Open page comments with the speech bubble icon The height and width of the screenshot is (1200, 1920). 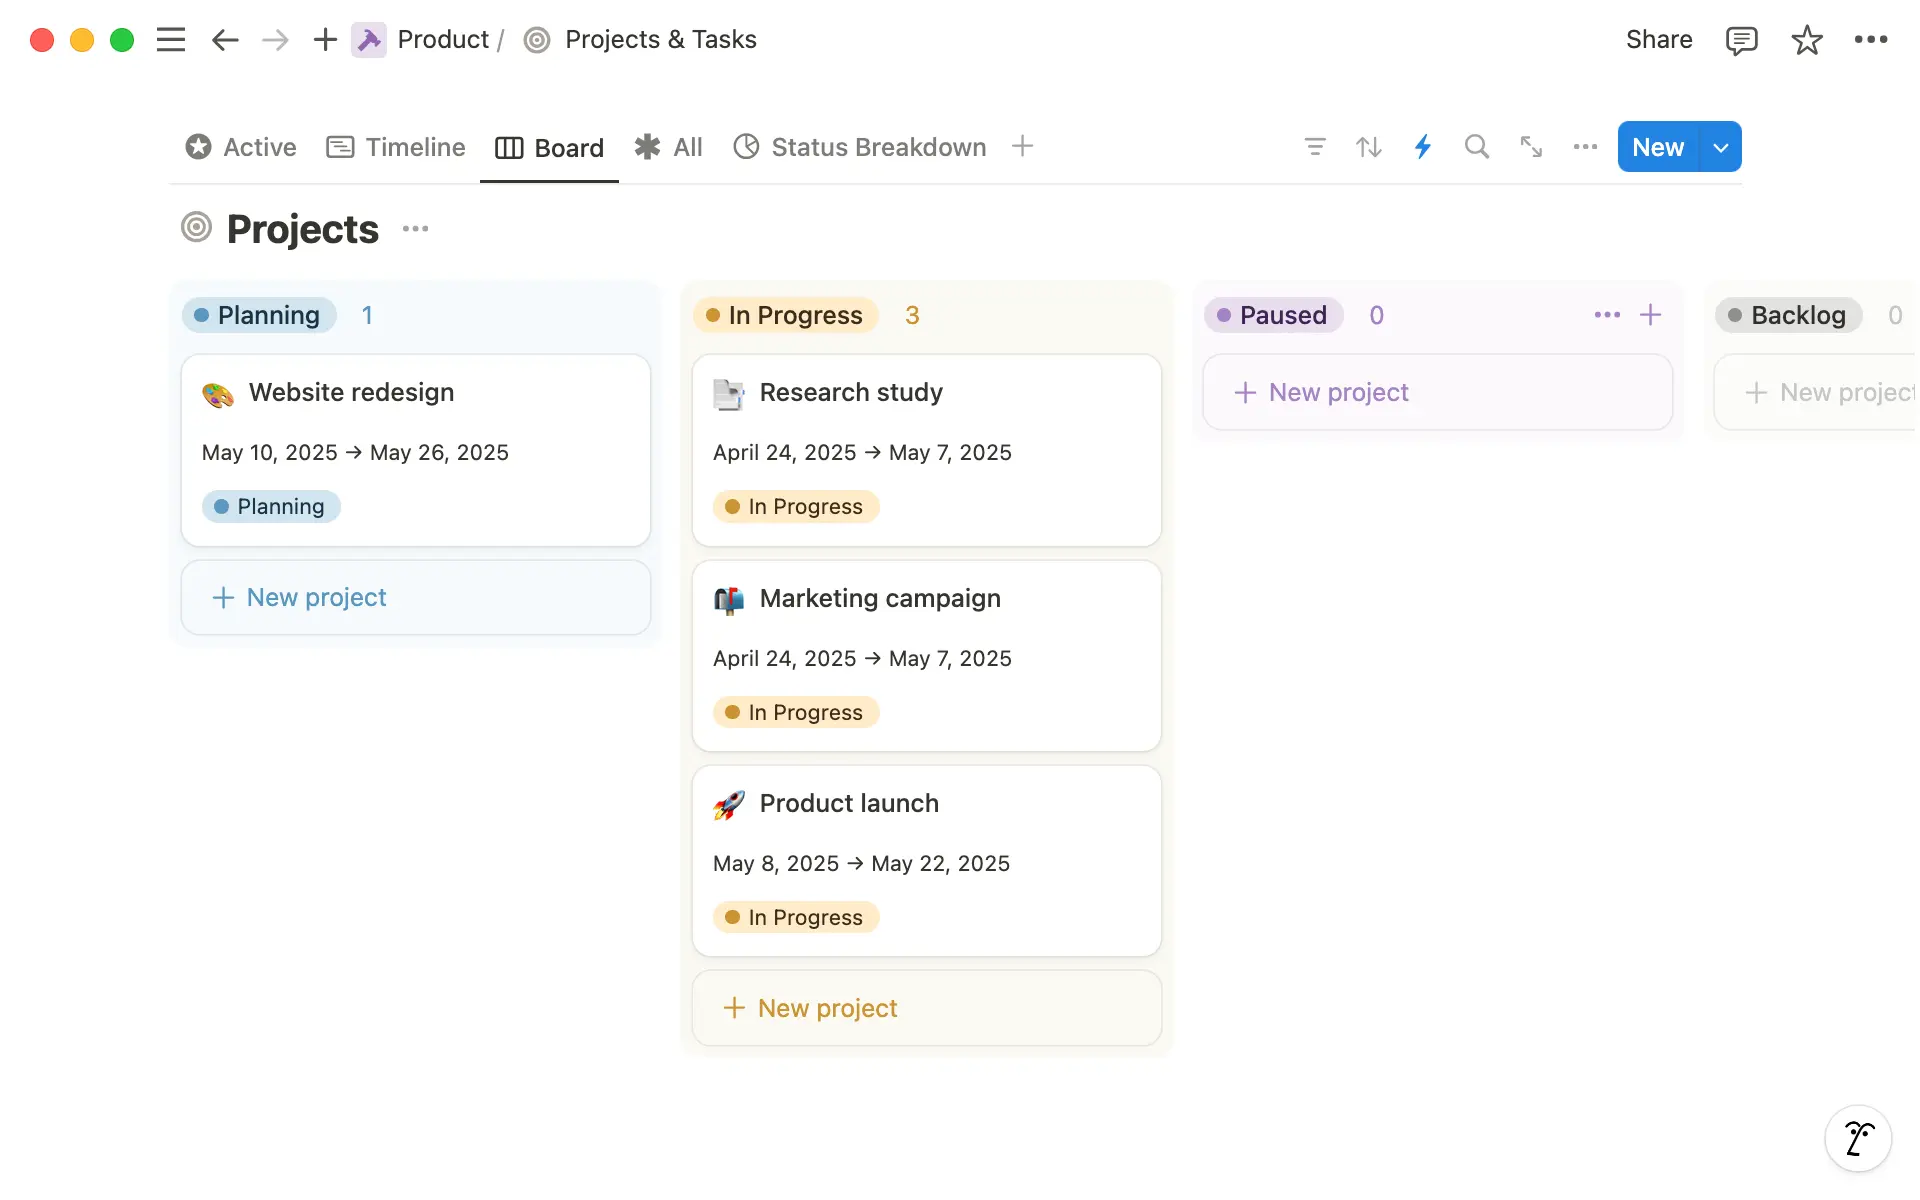pyautogui.click(x=1741, y=39)
